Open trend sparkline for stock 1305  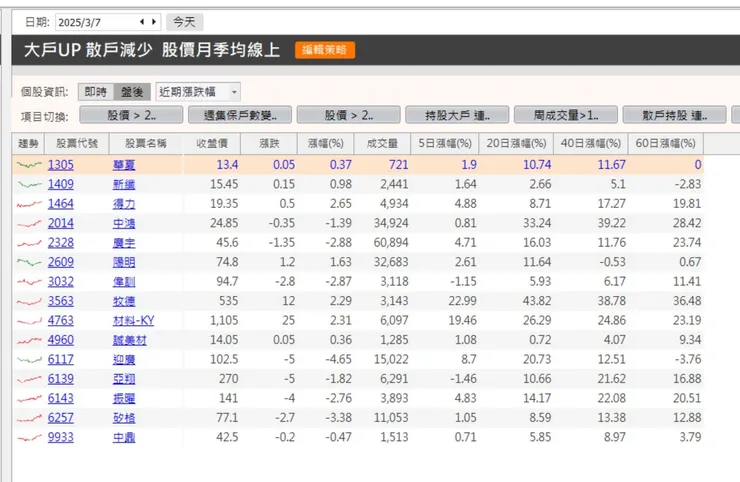(x=29, y=165)
